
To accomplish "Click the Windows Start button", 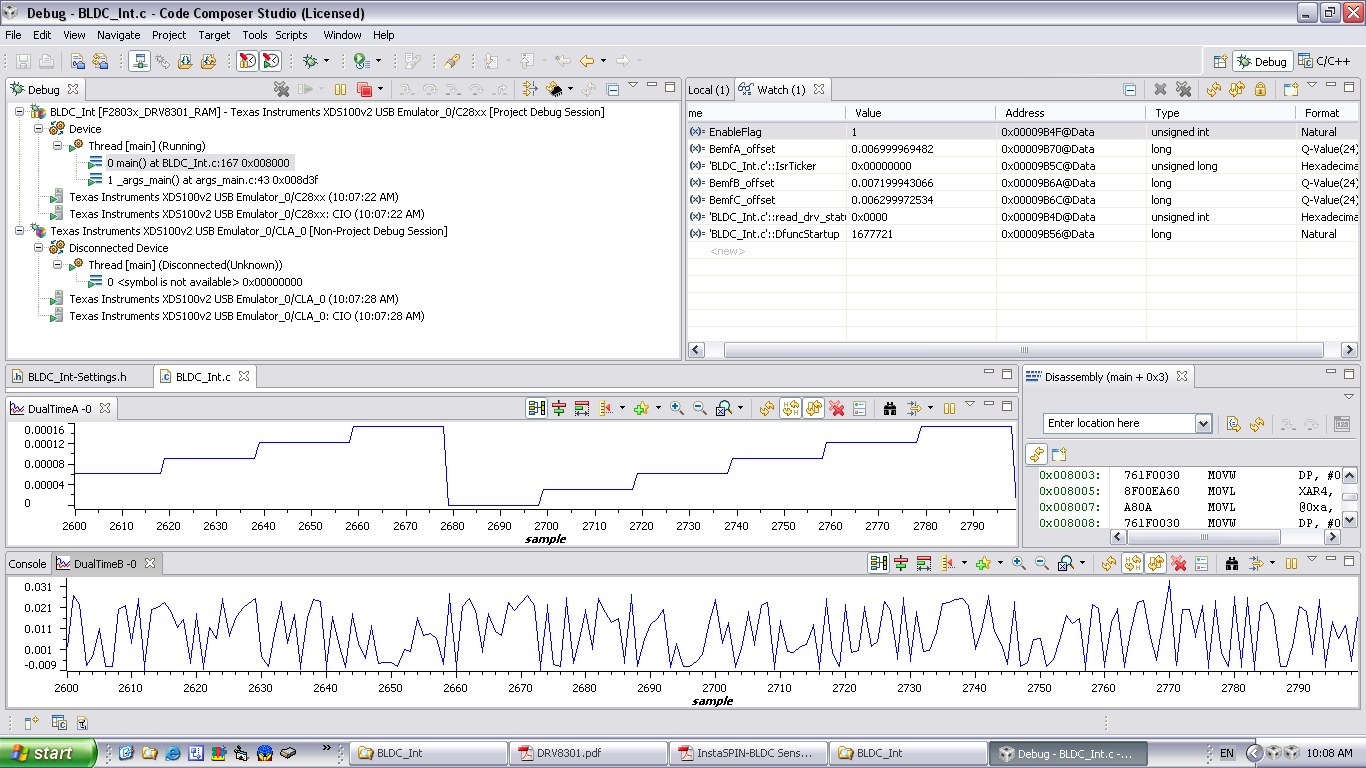I will pyautogui.click(x=48, y=753).
